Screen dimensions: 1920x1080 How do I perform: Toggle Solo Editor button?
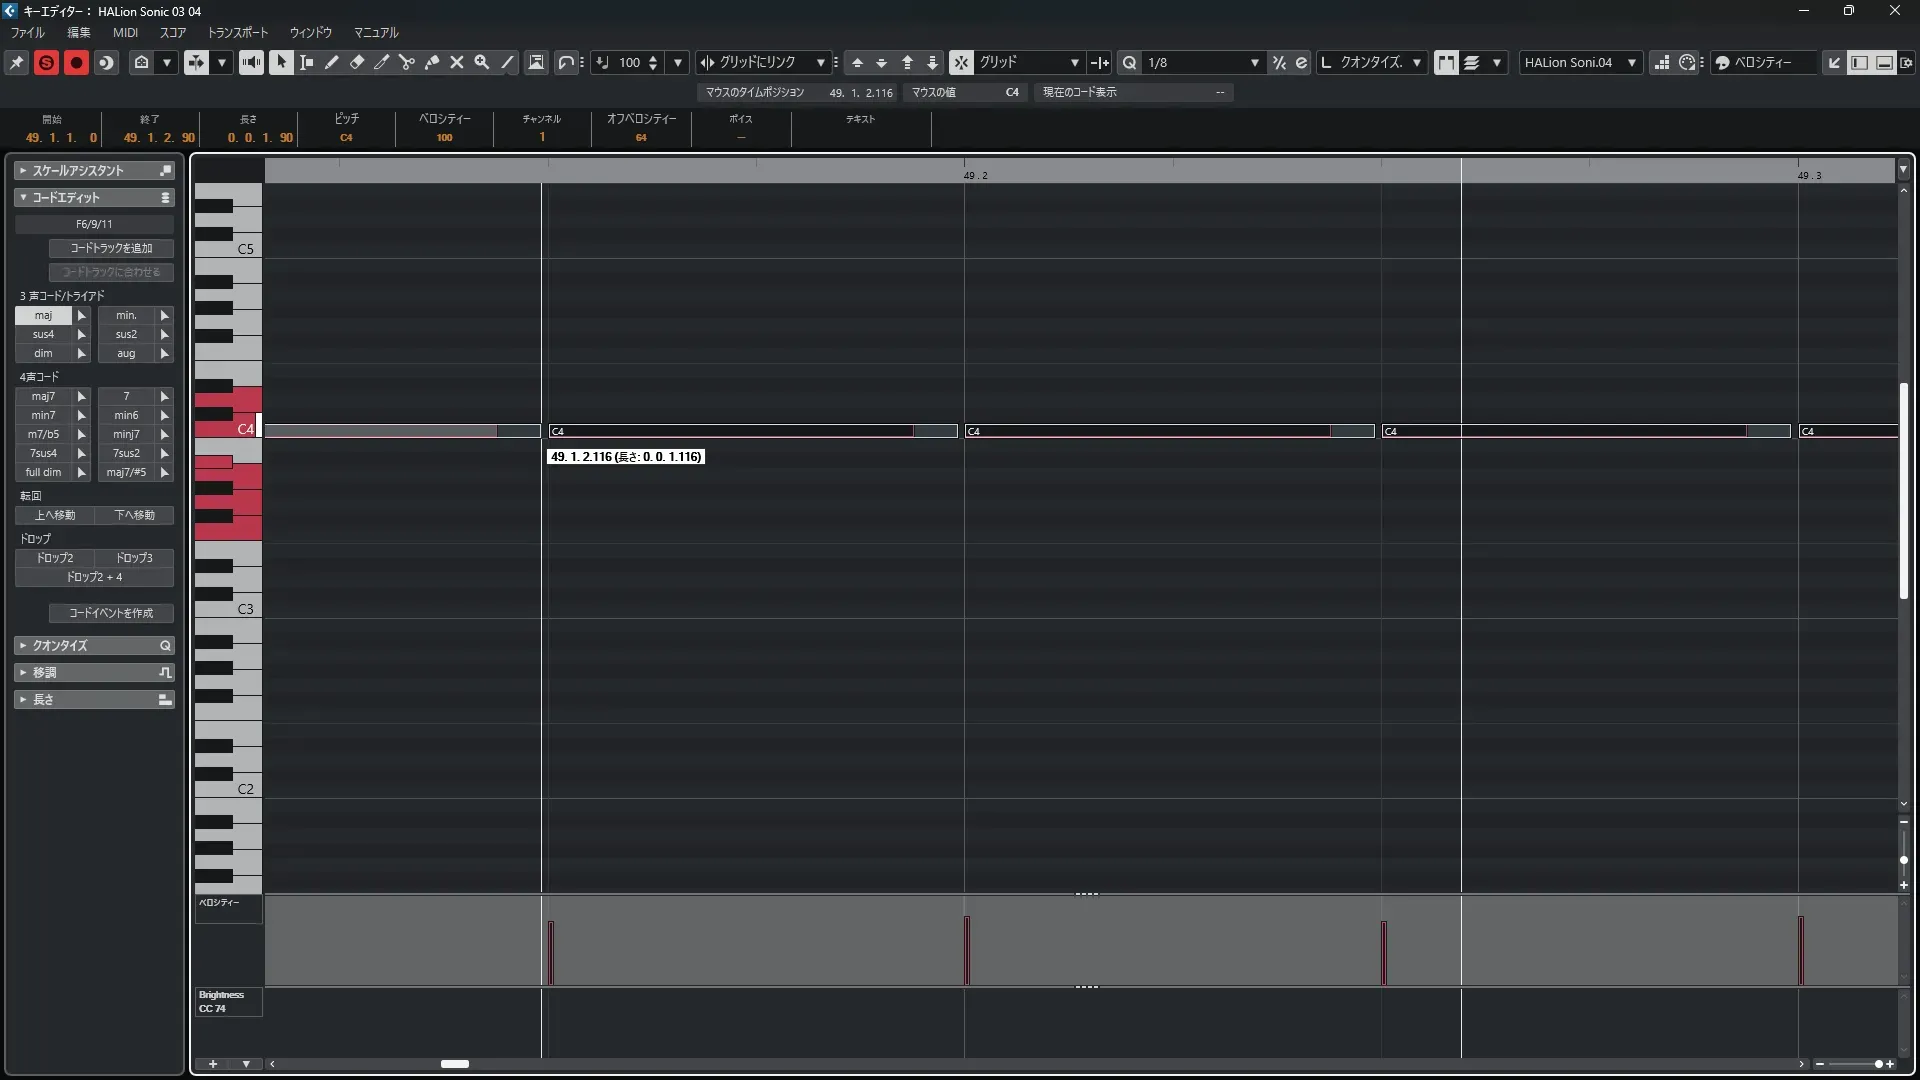[x=46, y=62]
